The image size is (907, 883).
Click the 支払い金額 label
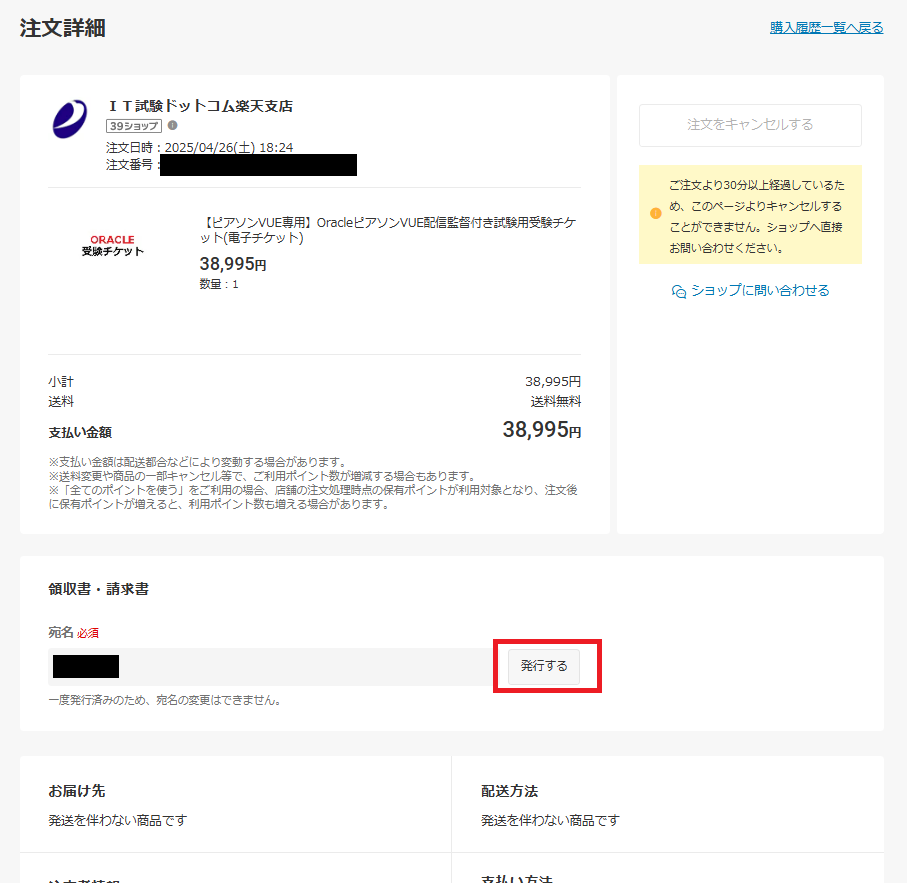click(80, 433)
